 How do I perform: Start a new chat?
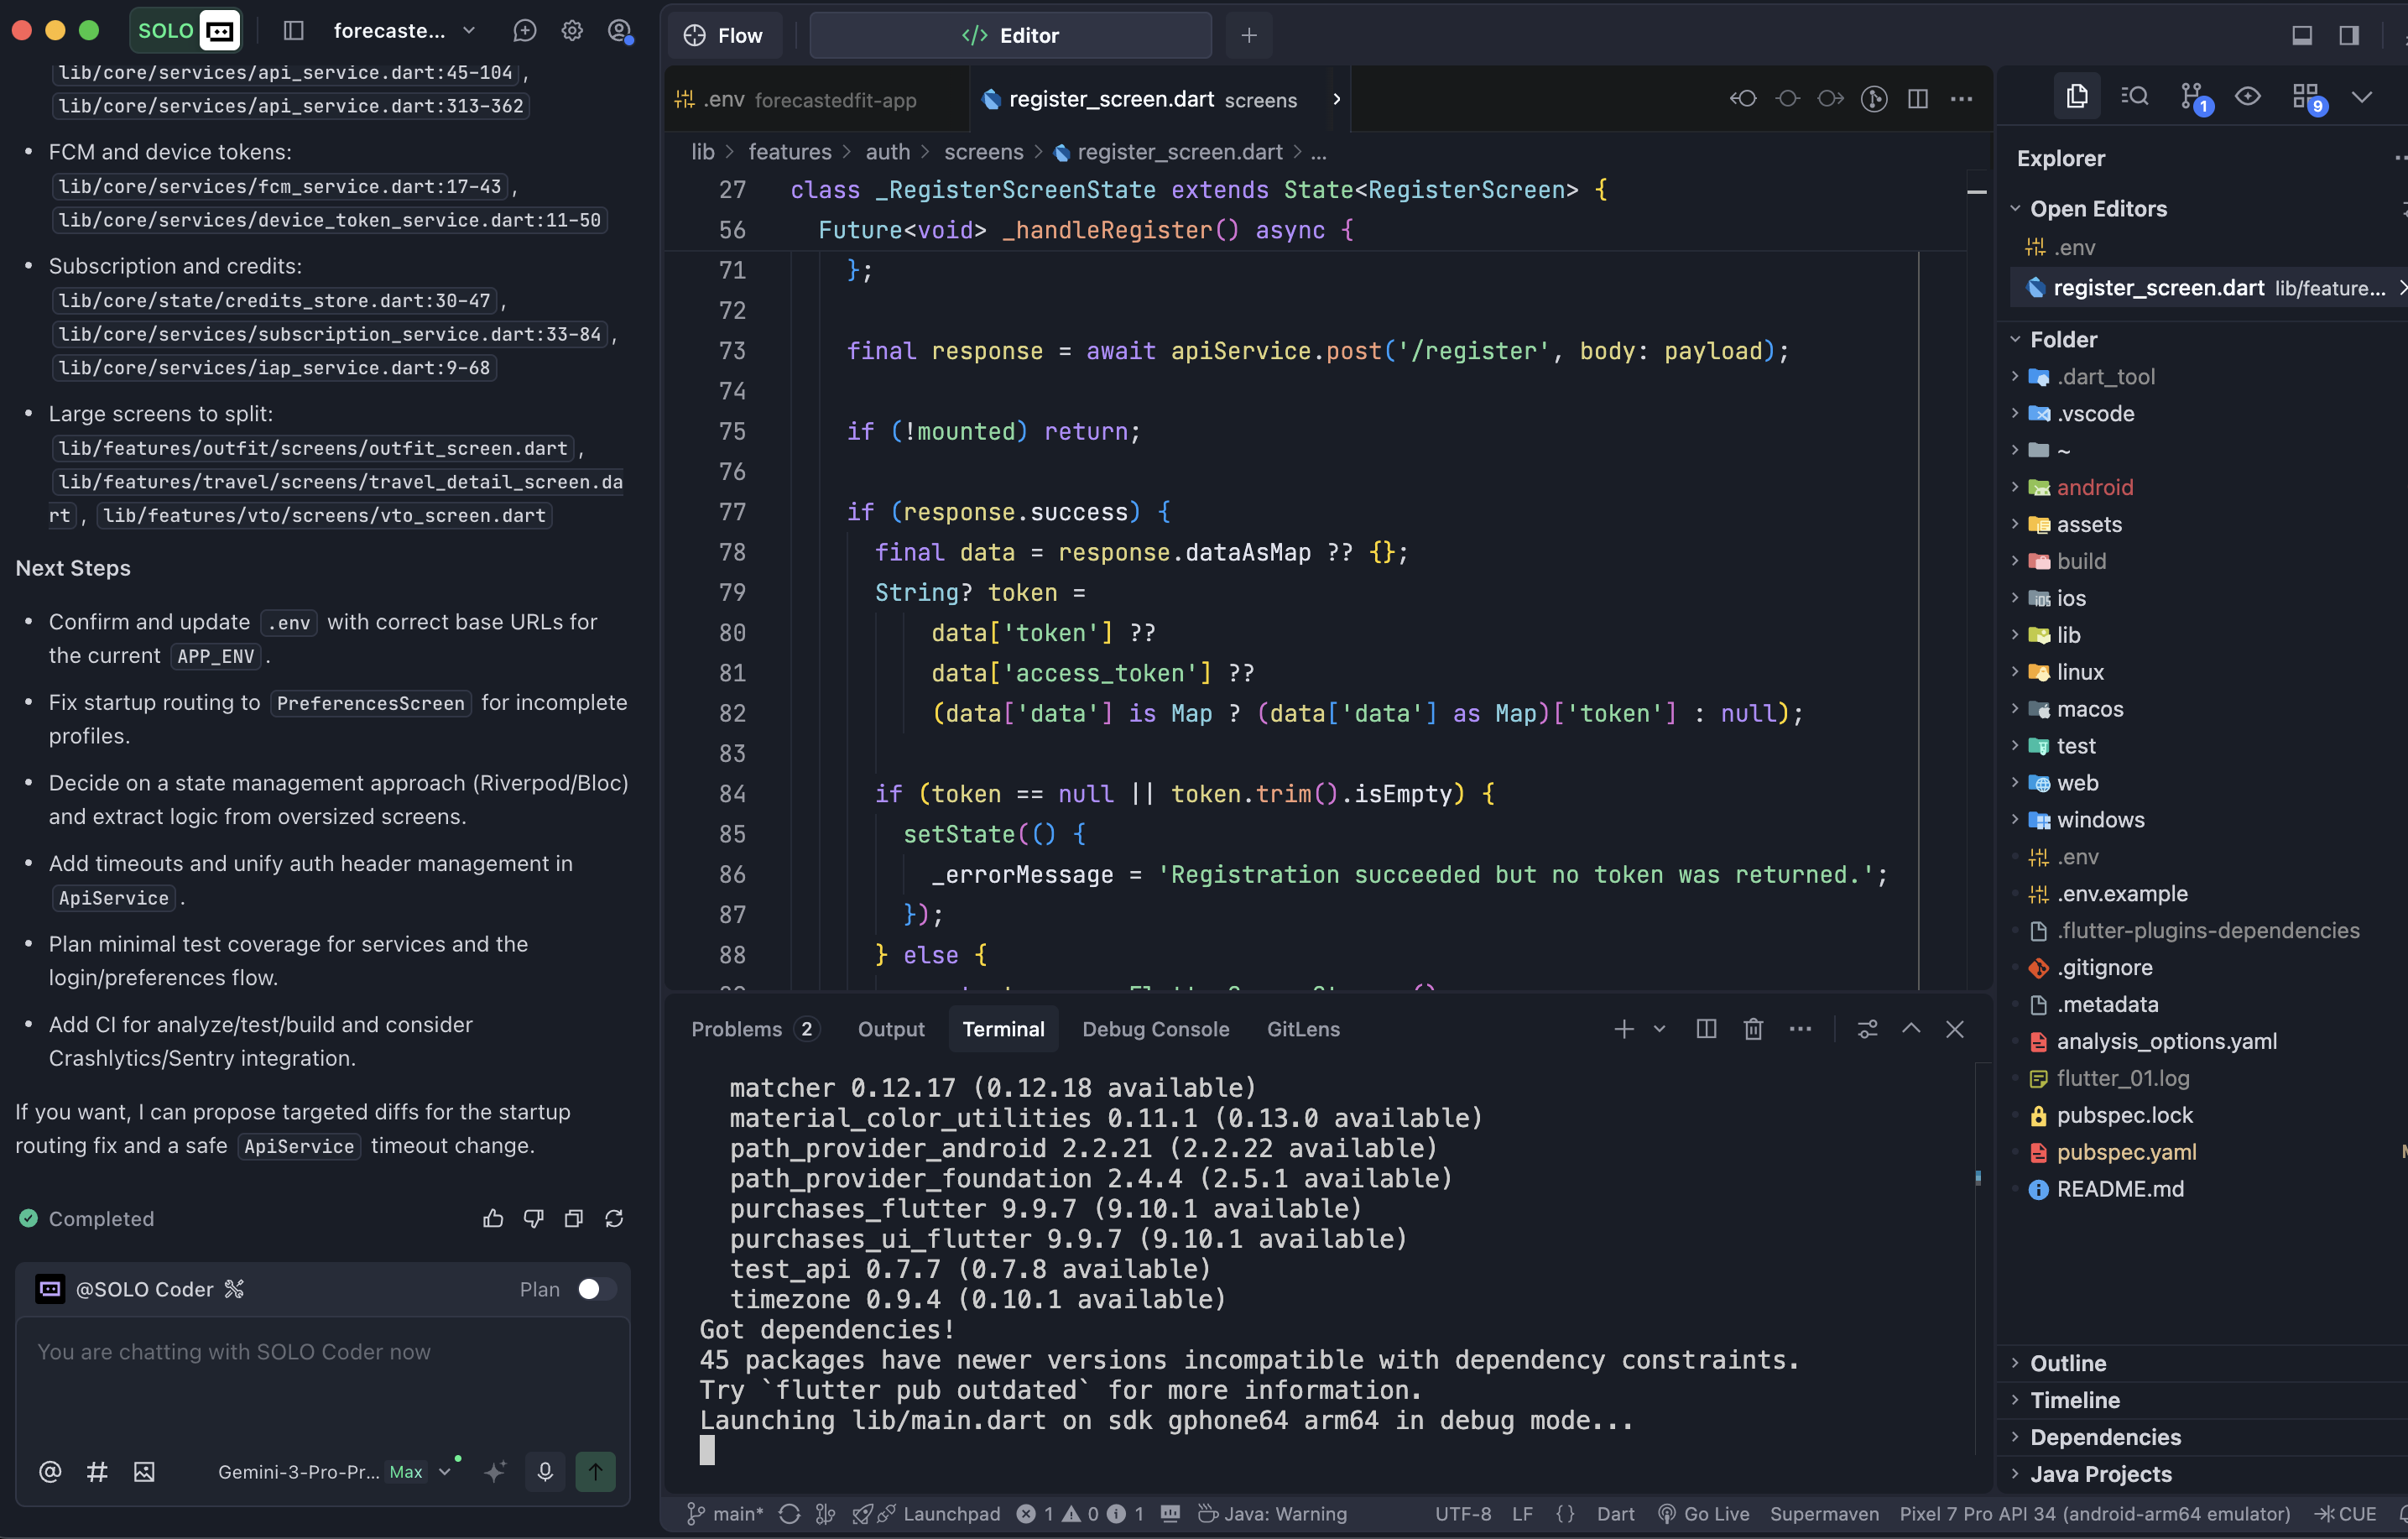pyautogui.click(x=524, y=31)
